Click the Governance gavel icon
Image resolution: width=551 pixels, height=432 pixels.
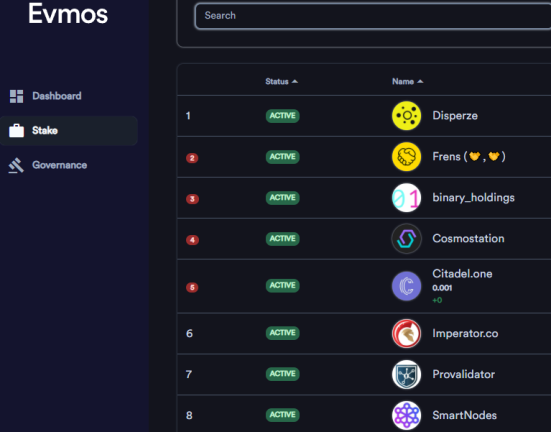[16, 165]
